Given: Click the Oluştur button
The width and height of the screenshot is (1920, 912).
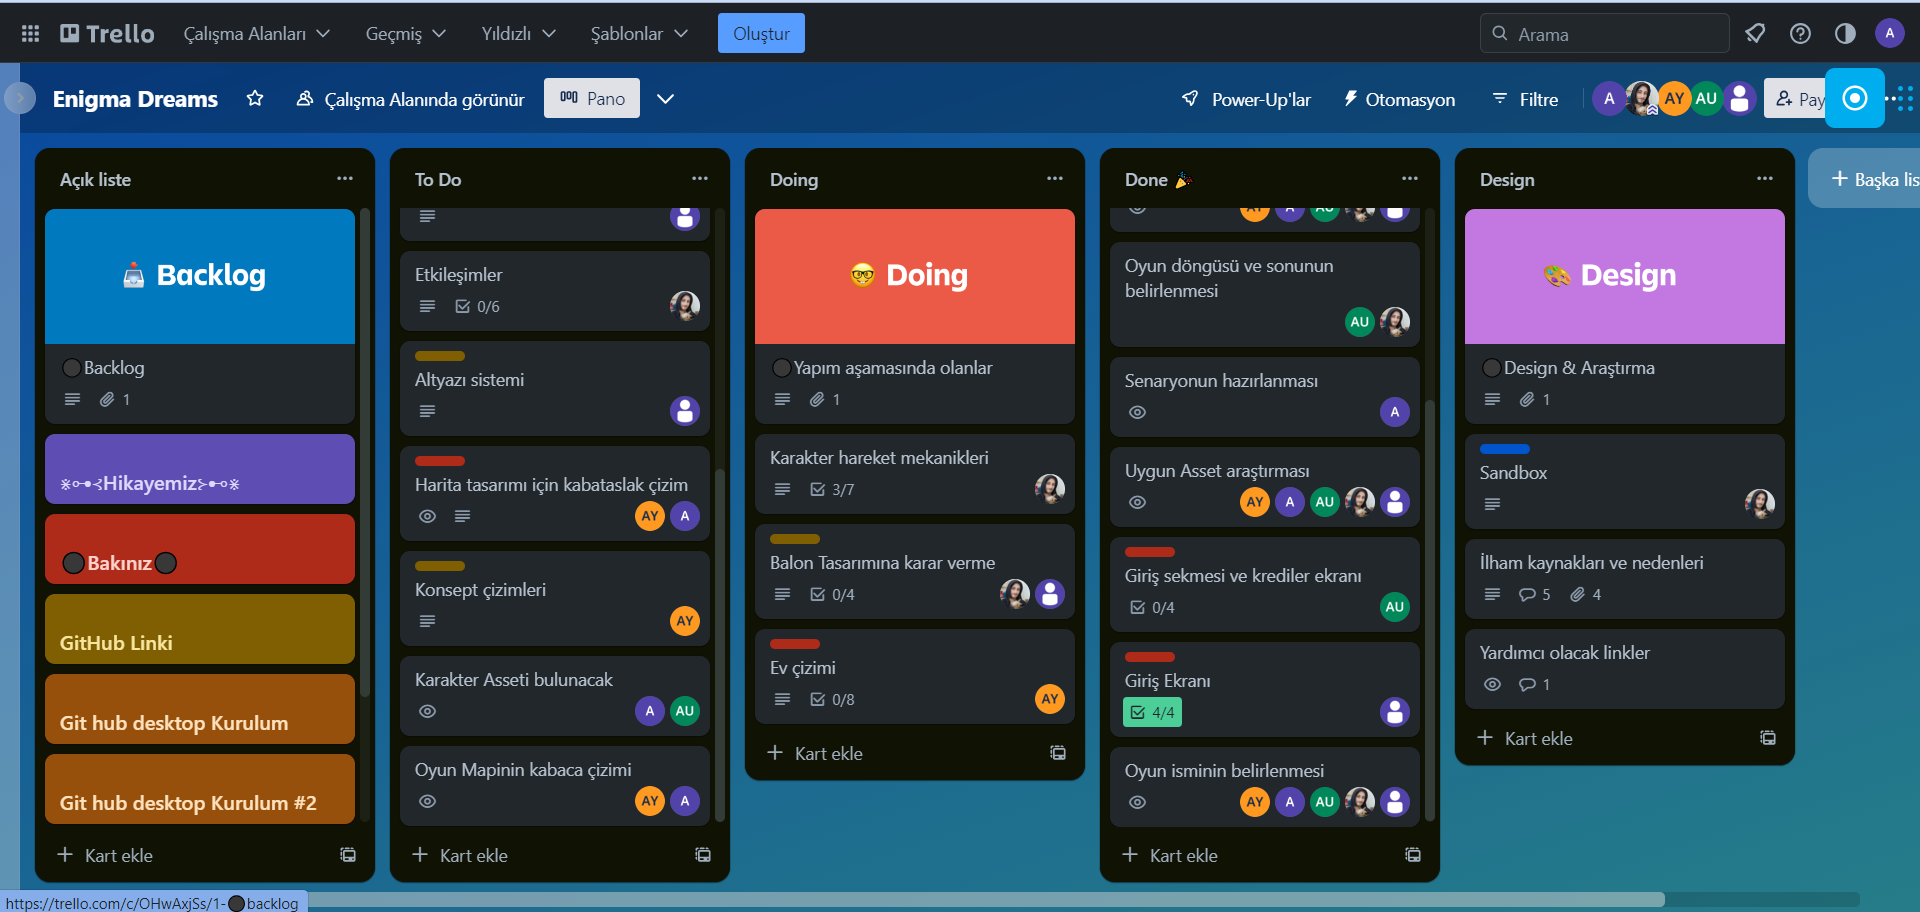Looking at the screenshot, I should tap(761, 33).
